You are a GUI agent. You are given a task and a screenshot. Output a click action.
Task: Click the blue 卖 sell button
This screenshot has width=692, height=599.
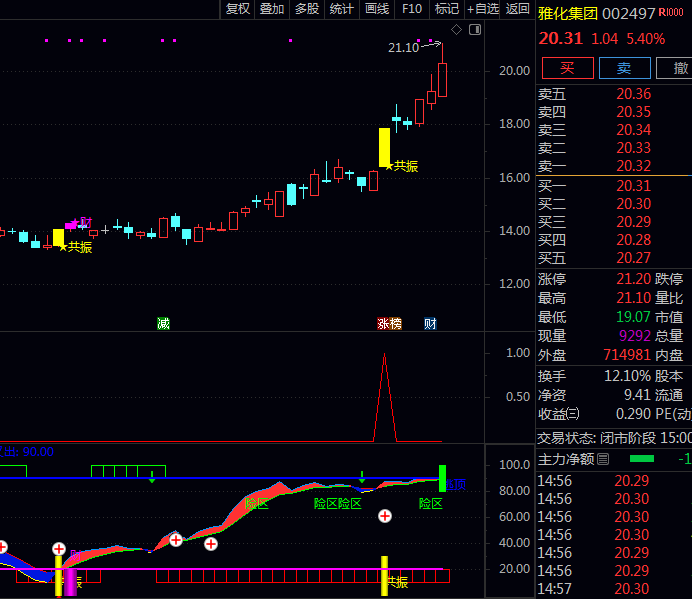(x=624, y=68)
